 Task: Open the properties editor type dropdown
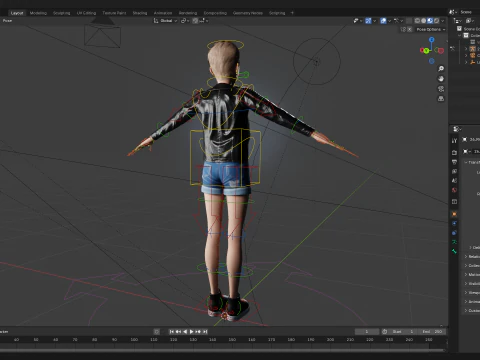point(457,129)
